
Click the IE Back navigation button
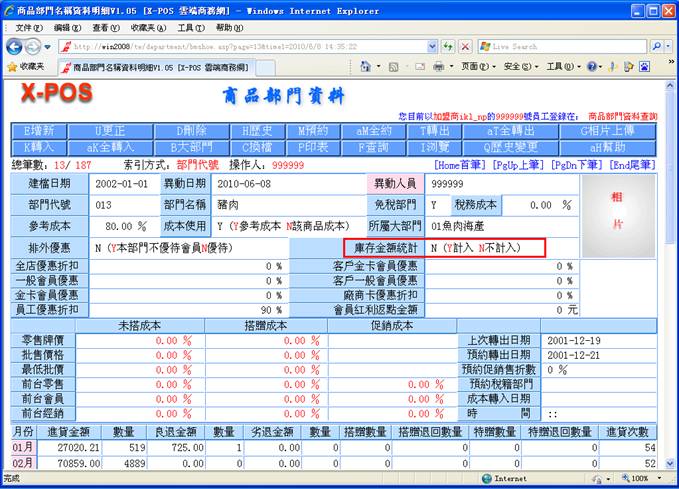14,47
